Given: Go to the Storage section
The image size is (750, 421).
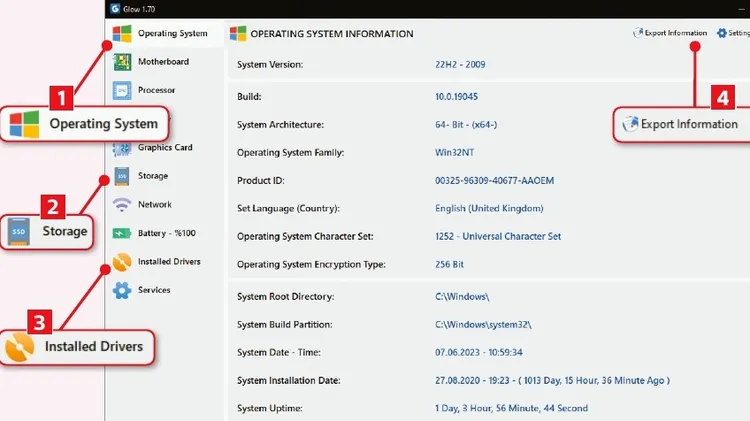Looking at the screenshot, I should pyautogui.click(x=153, y=176).
